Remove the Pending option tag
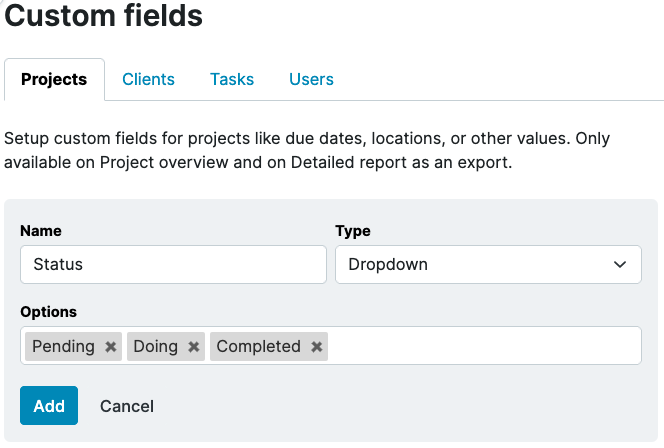This screenshot has height=448, width=664. point(111,347)
